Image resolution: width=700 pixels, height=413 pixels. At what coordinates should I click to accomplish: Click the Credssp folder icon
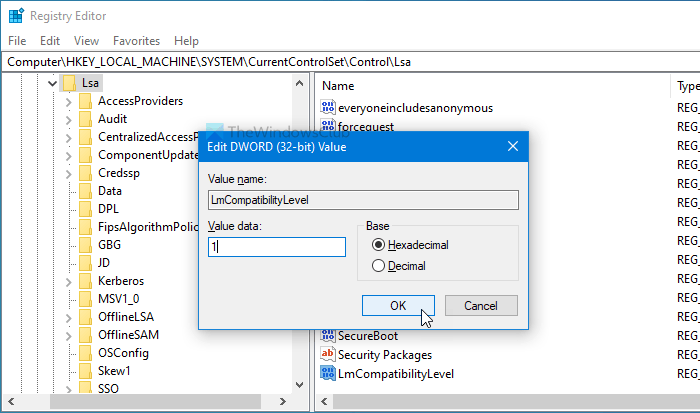point(85,173)
